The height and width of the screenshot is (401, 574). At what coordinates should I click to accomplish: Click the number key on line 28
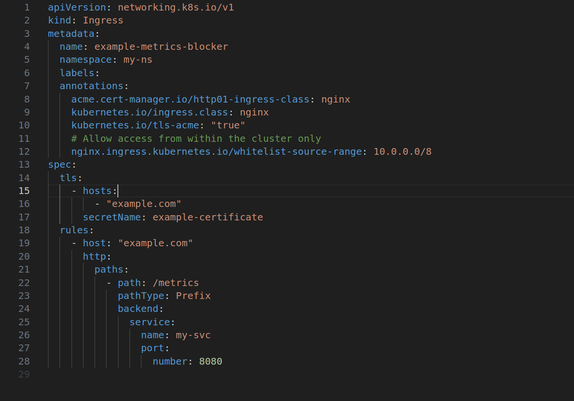click(x=170, y=361)
